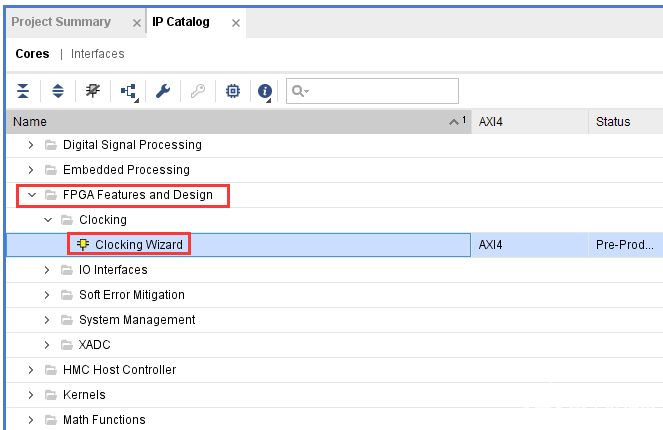This screenshot has width=663, height=430.
Task: Click the chip part compatibility icon
Action: point(232,91)
